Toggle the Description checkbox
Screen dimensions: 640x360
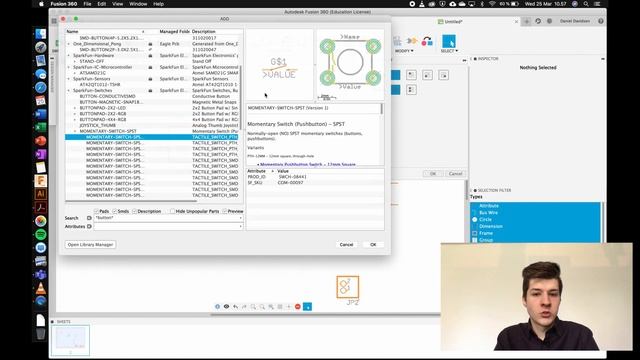(135, 211)
